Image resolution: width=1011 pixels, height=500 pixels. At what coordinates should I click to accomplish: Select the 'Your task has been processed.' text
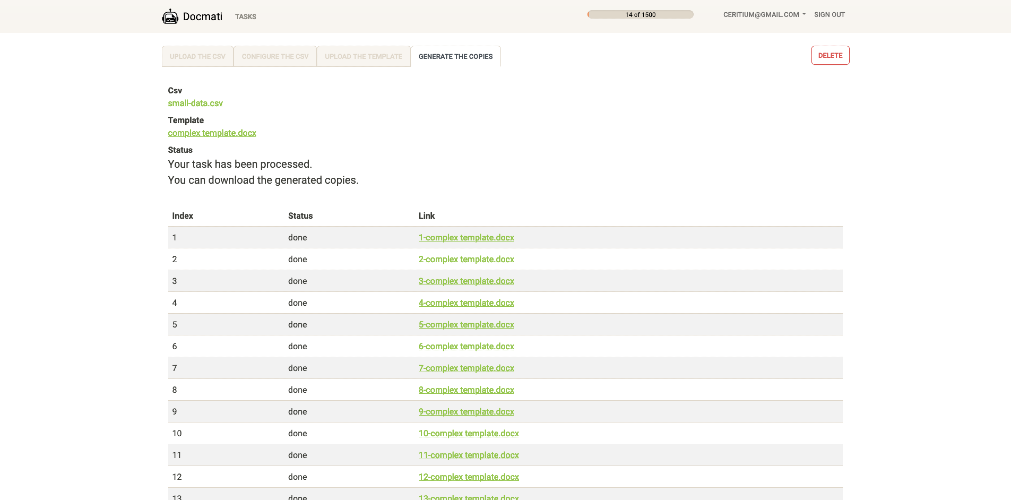(240, 165)
